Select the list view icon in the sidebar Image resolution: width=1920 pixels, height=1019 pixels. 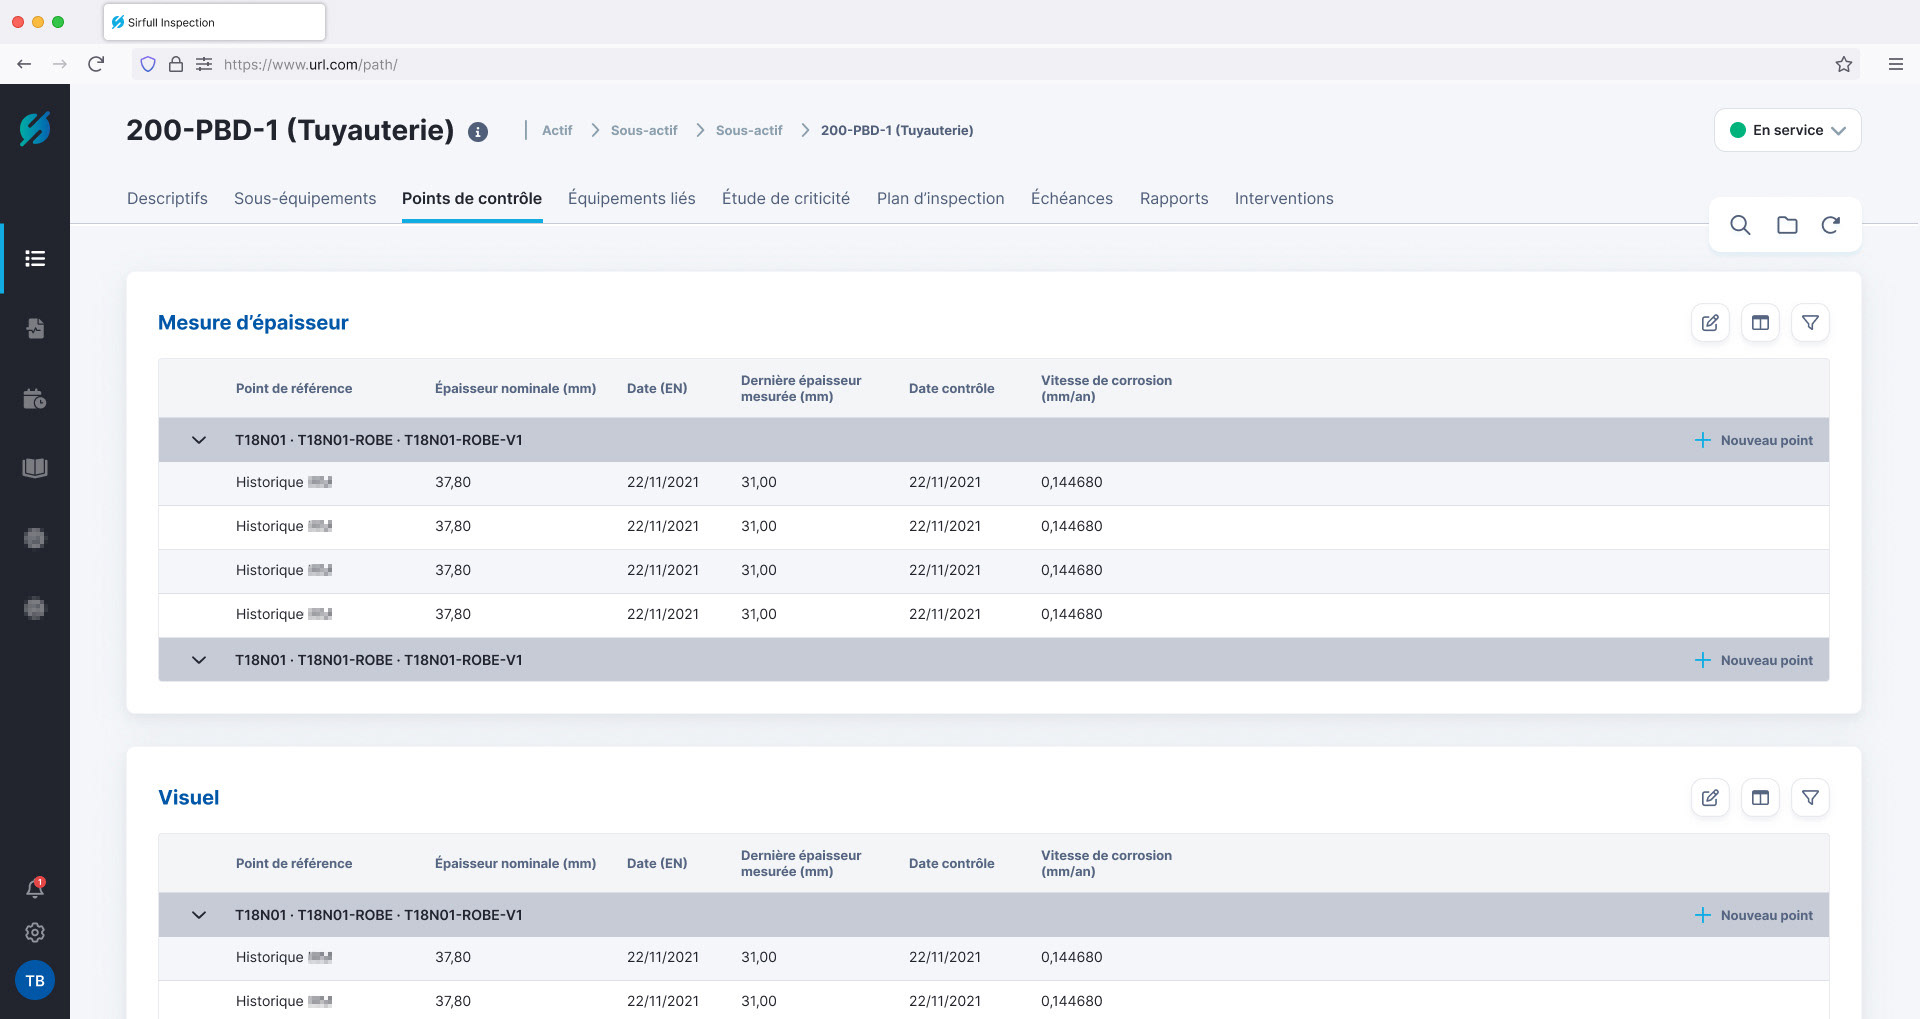(x=35, y=259)
